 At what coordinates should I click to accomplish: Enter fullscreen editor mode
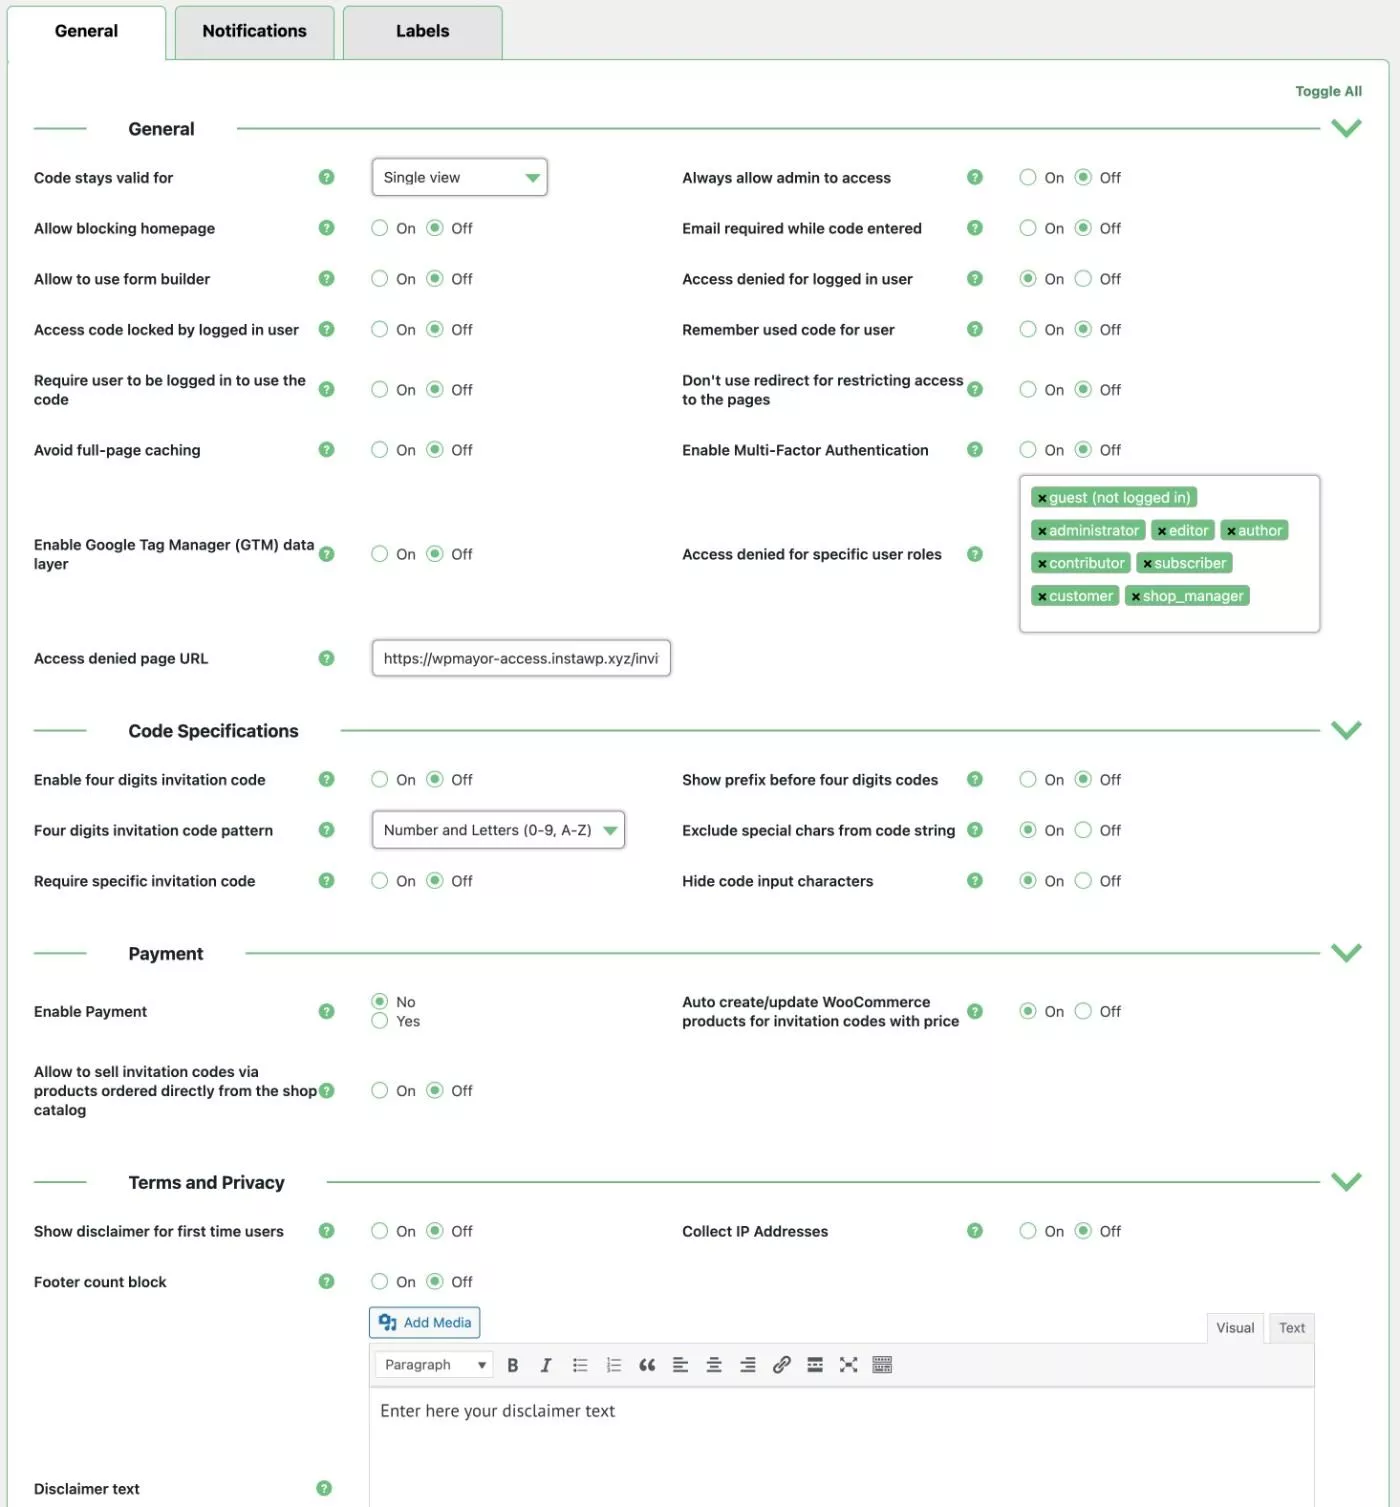tap(849, 1365)
